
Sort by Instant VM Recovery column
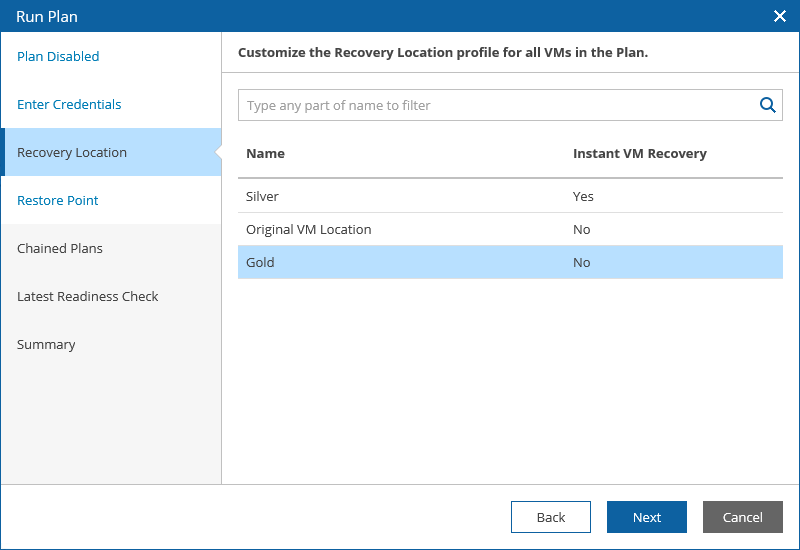[639, 154]
